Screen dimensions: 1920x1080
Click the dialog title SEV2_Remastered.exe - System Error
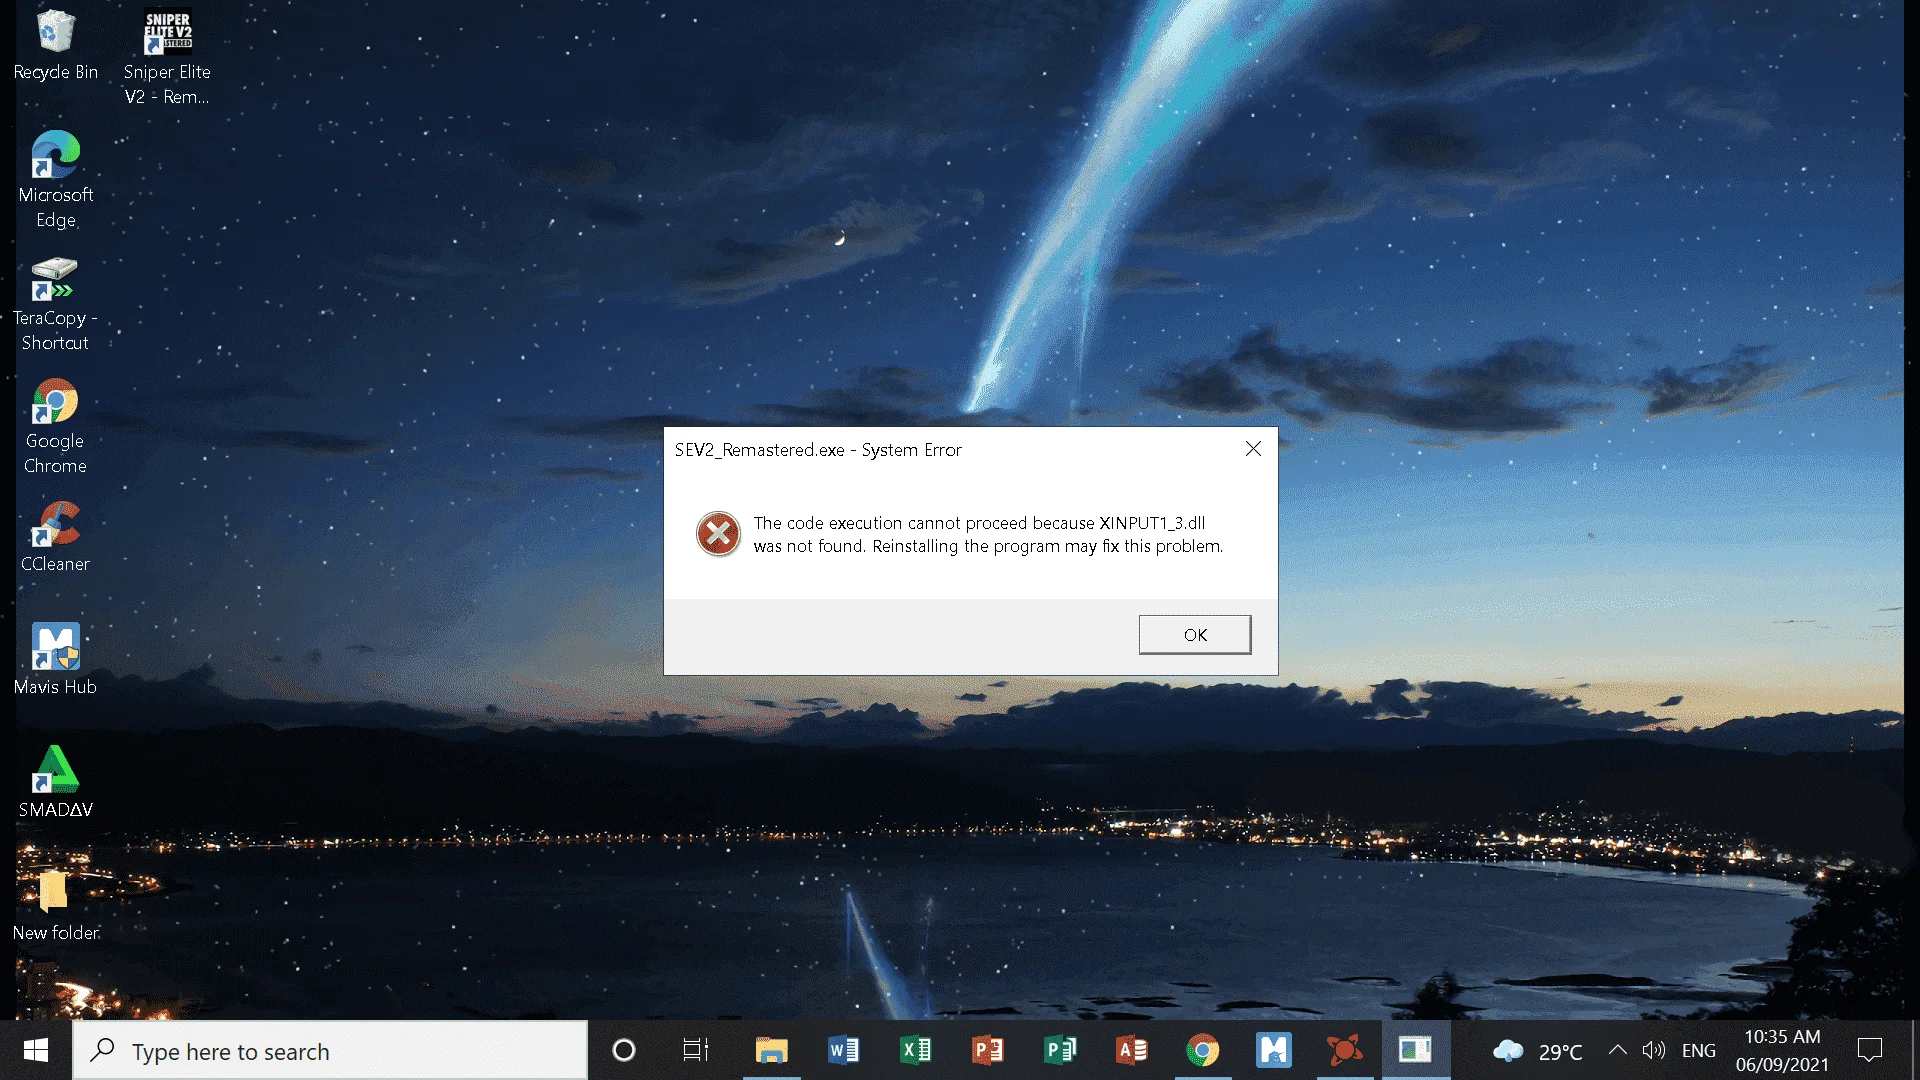[818, 450]
